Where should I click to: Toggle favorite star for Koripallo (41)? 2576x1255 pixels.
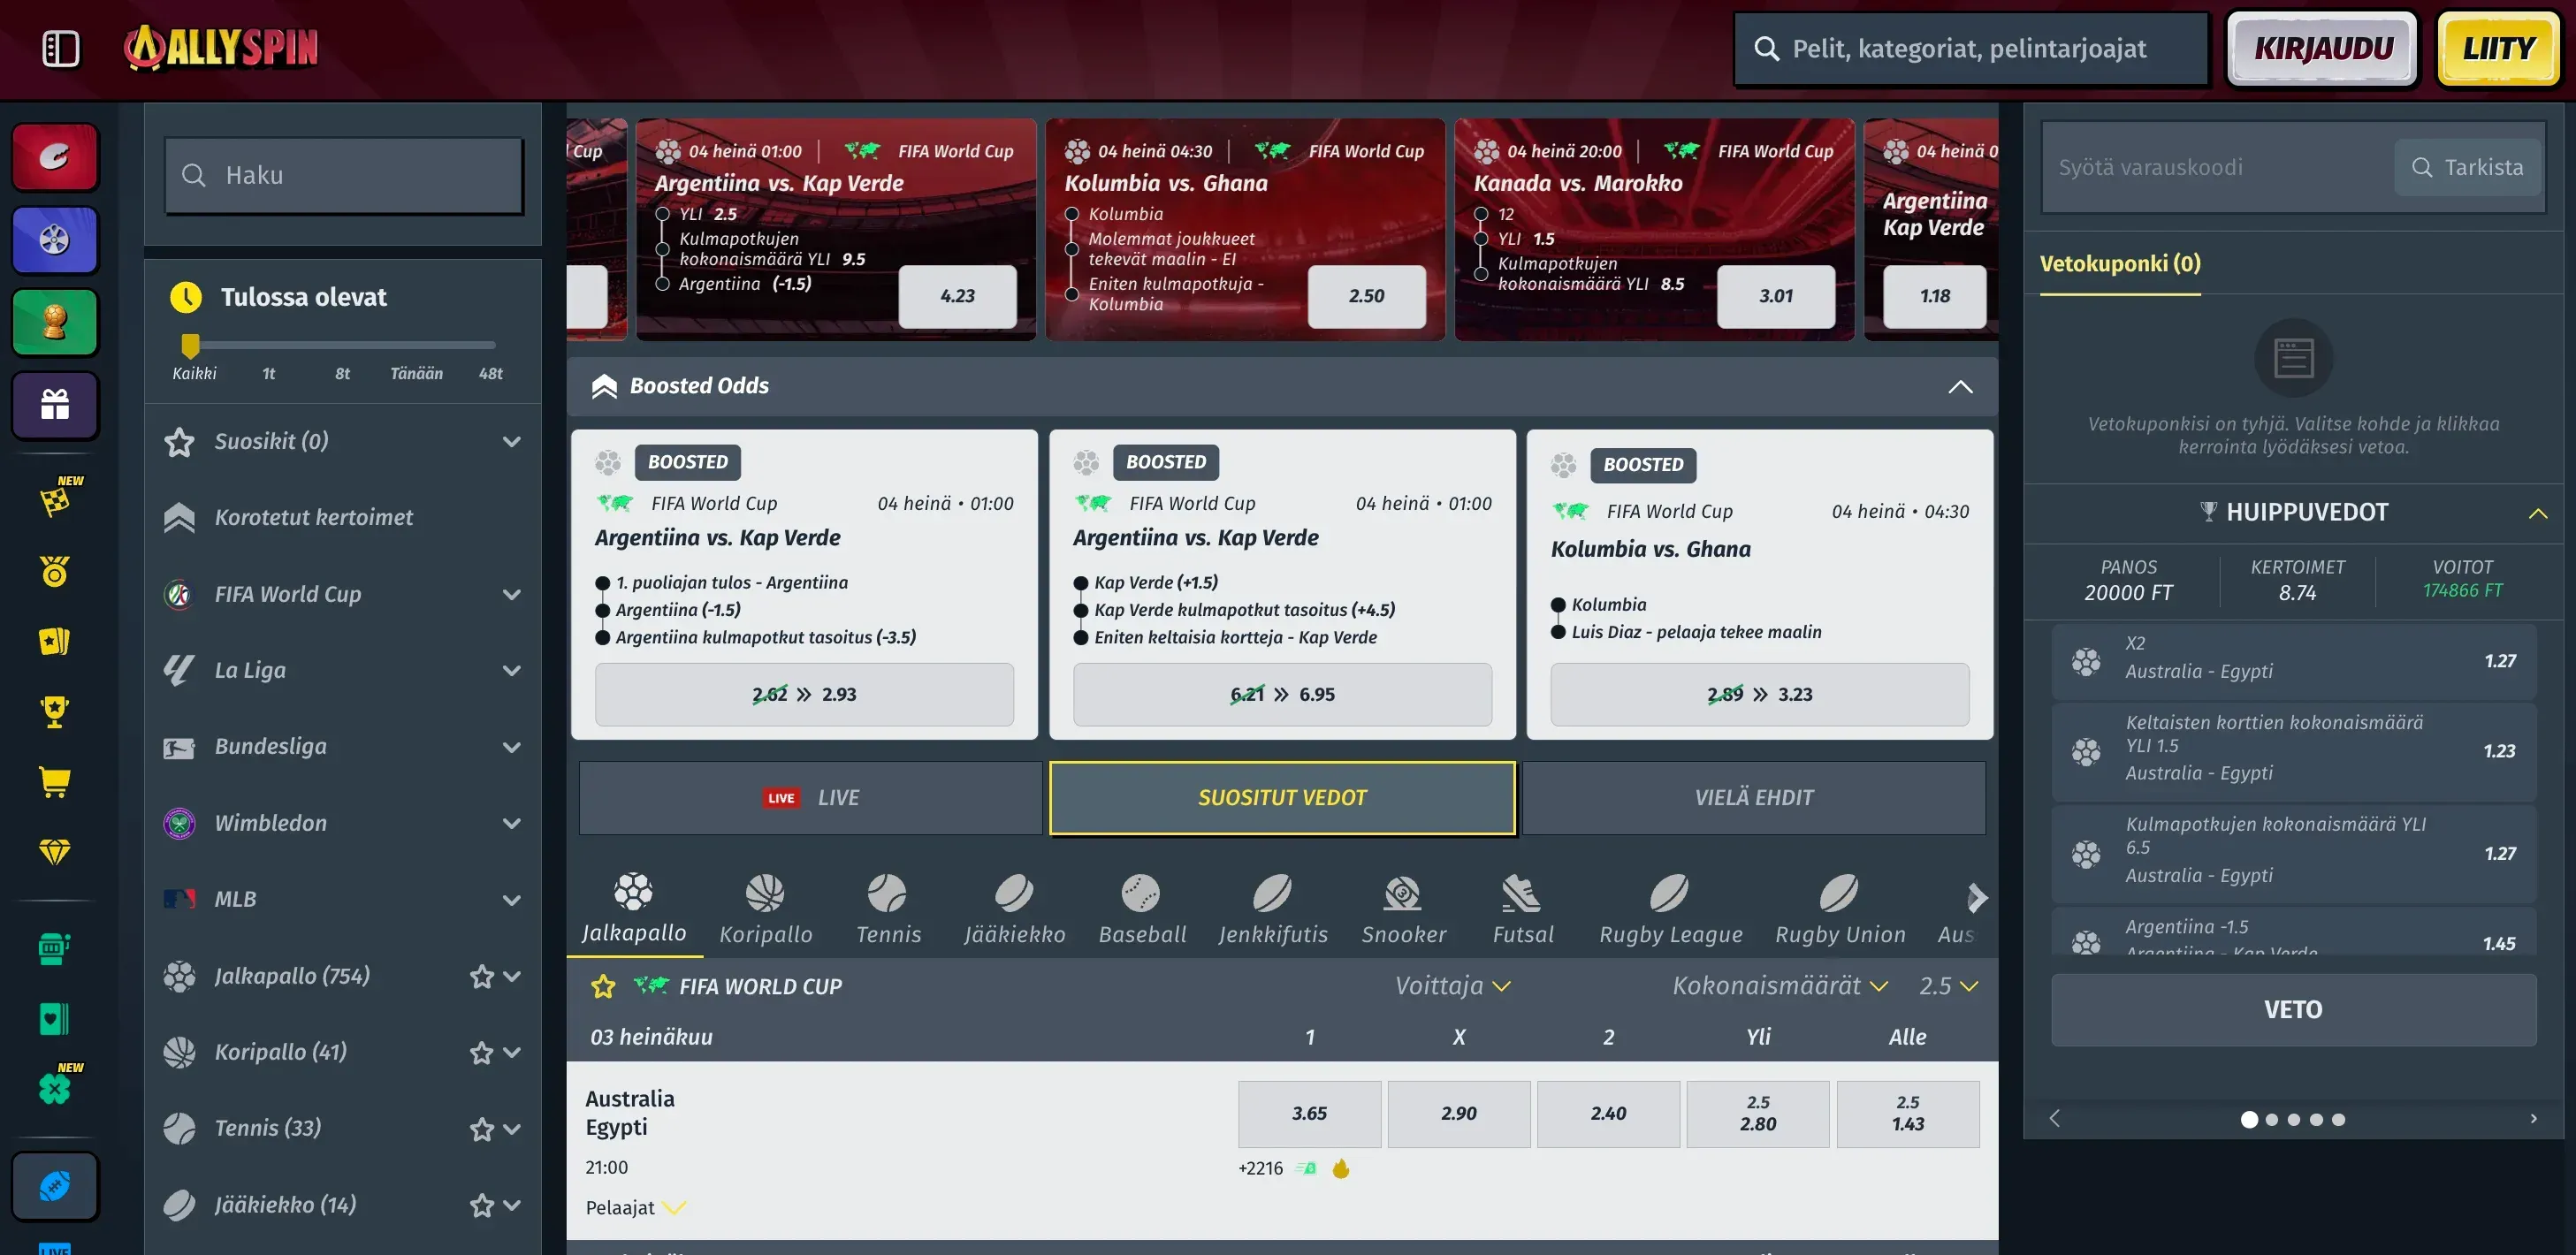pos(482,1052)
